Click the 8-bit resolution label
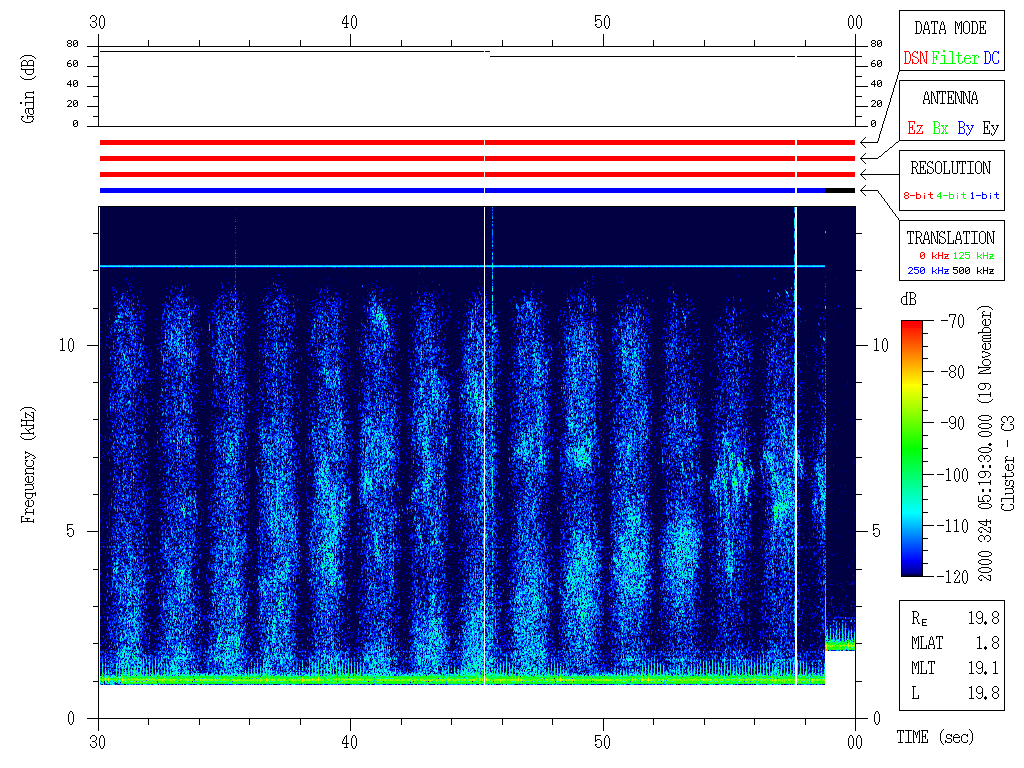 pos(918,196)
